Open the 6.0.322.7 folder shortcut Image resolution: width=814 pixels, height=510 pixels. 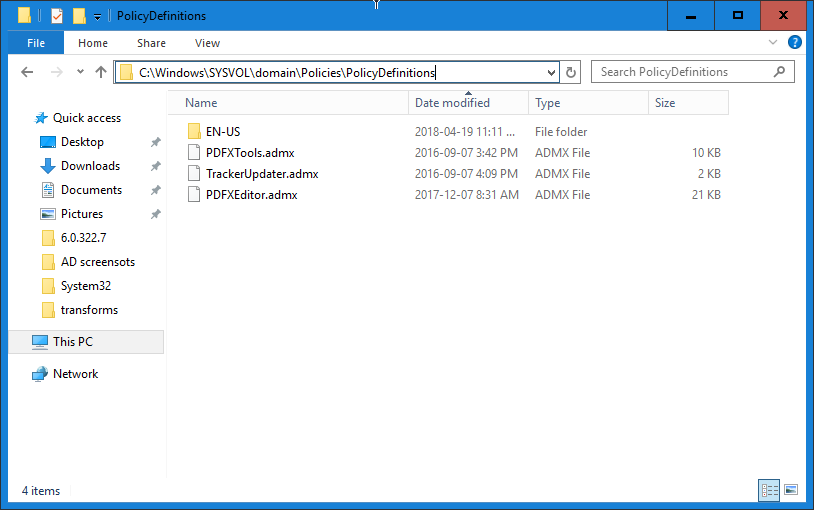coord(83,237)
